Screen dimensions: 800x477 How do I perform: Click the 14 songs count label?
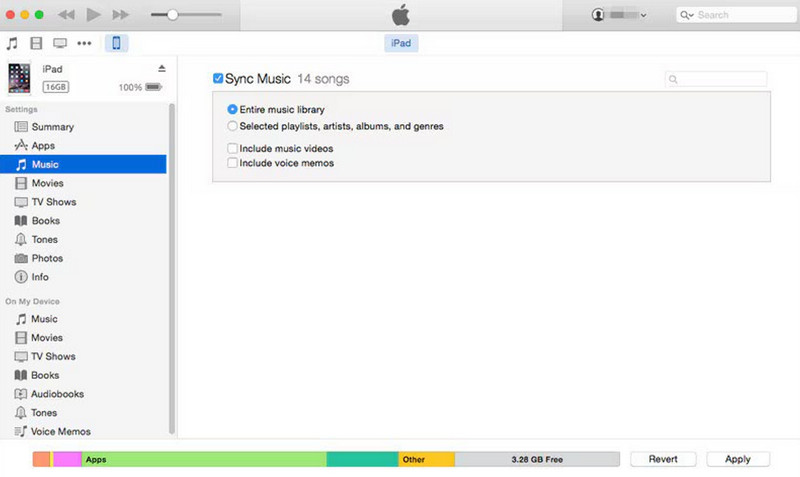point(323,79)
